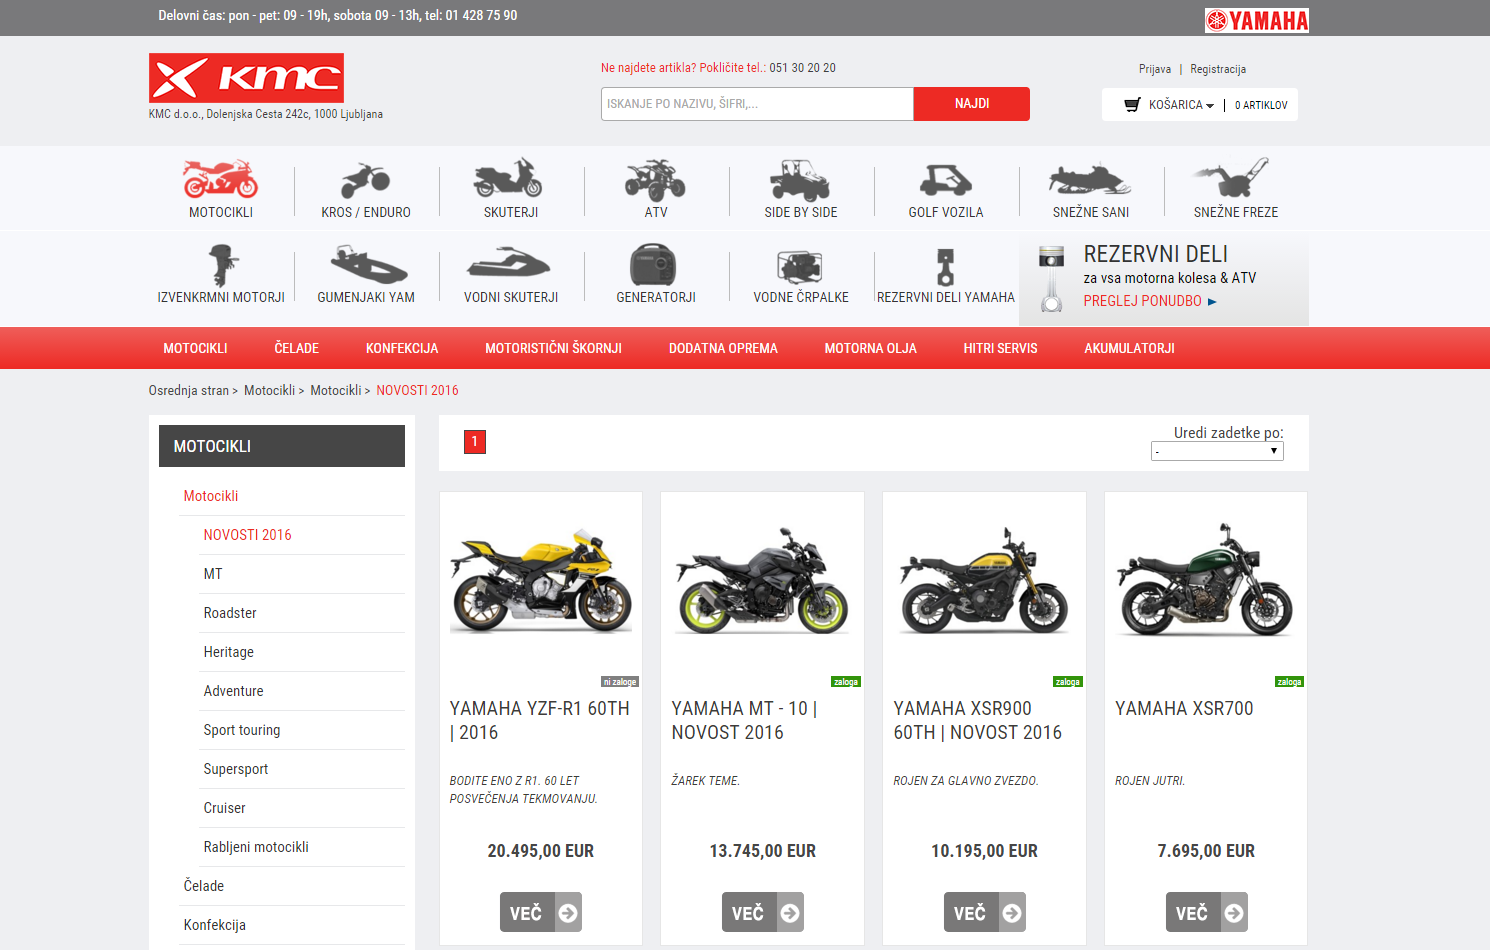This screenshot has height=950, width=1490.
Task: Click Osrednja stran breadcrumb link
Action: pos(189,391)
